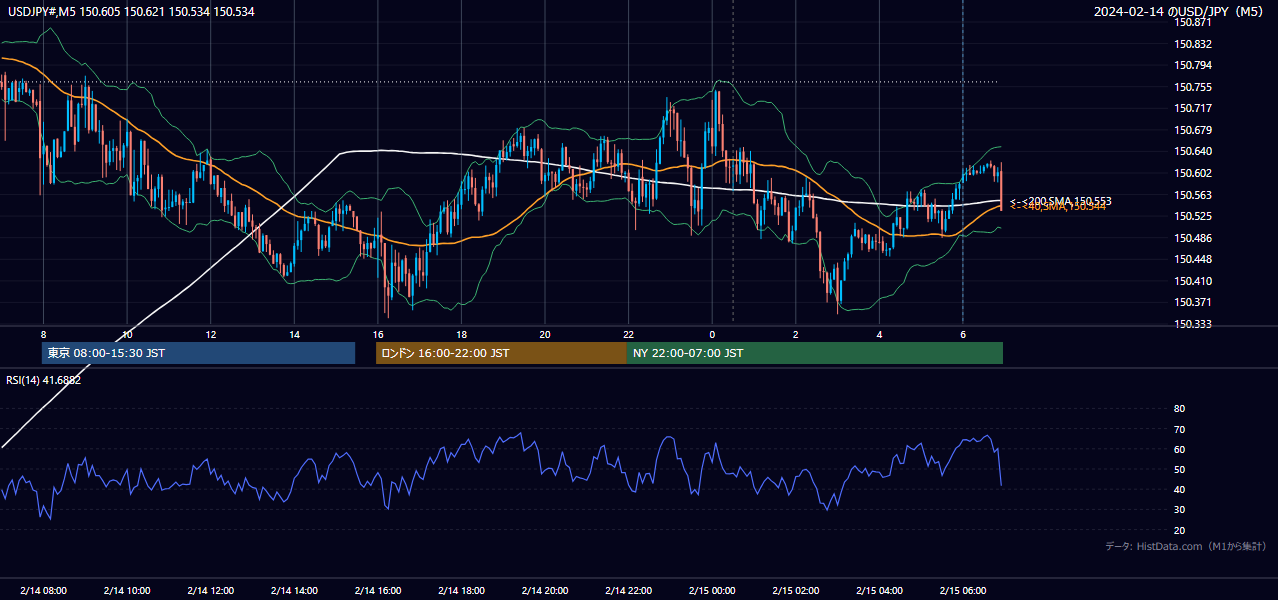Select the NY 22:00-07:00 JST session bar
This screenshot has width=1278, height=600.
(815, 353)
